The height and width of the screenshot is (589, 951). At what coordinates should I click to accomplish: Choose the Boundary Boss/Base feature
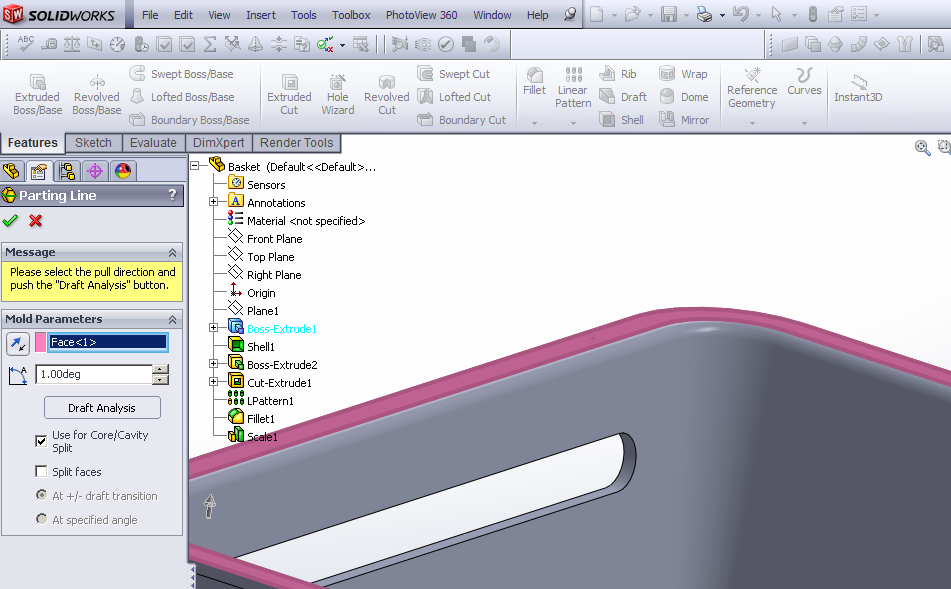[x=189, y=119]
